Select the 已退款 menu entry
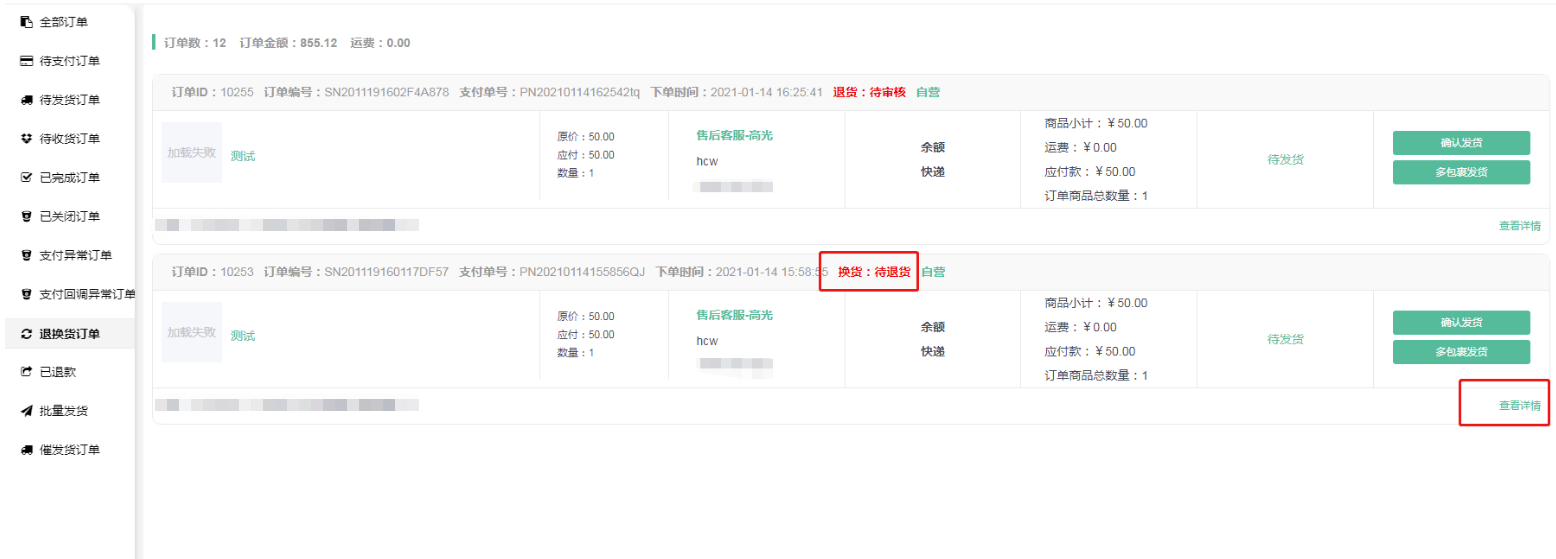This screenshot has width=1556, height=559. [x=58, y=372]
